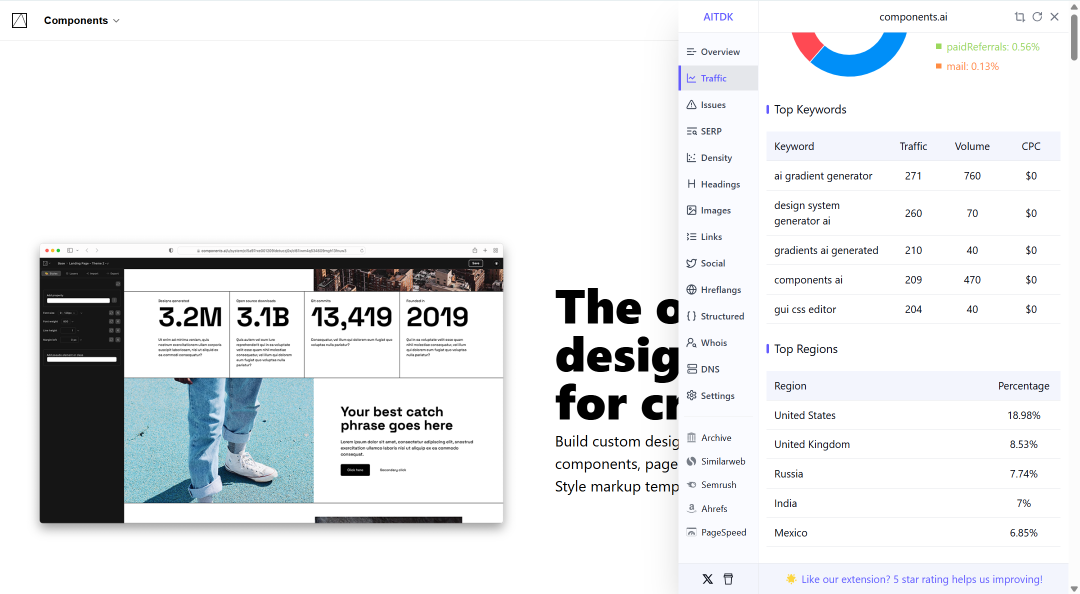
Task: Select keyword 'design system generator ai'
Action: tap(807, 213)
